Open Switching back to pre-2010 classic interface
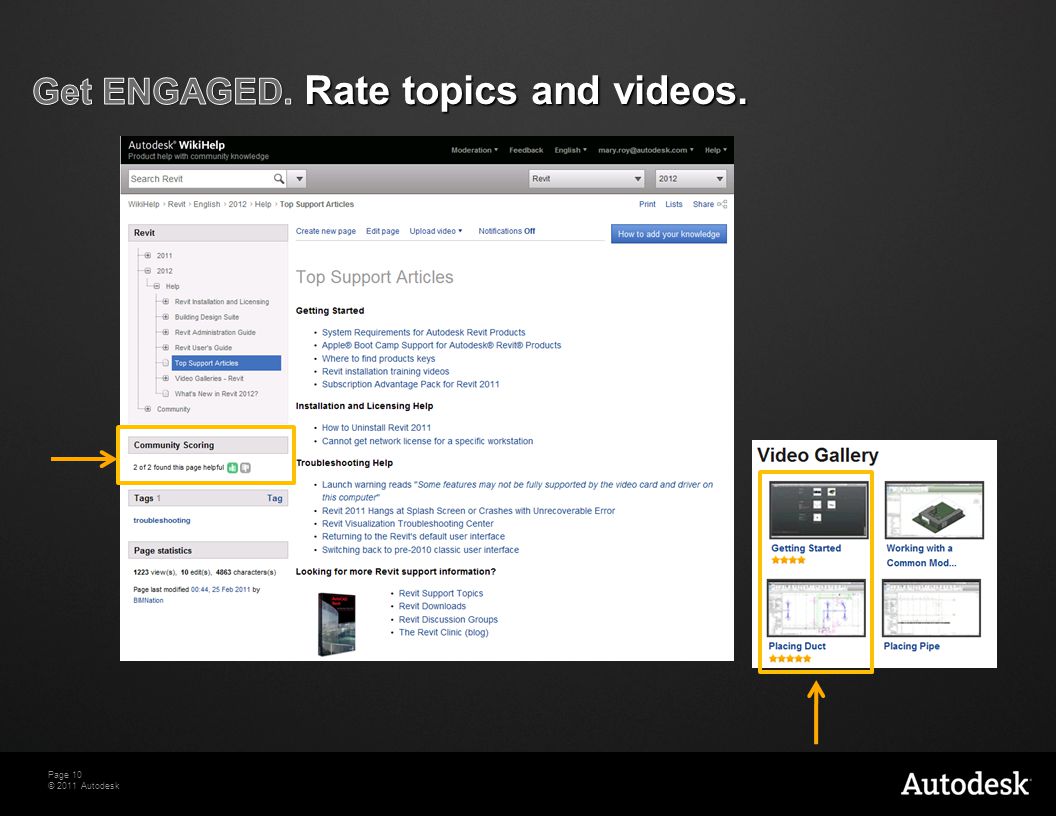 420,550
